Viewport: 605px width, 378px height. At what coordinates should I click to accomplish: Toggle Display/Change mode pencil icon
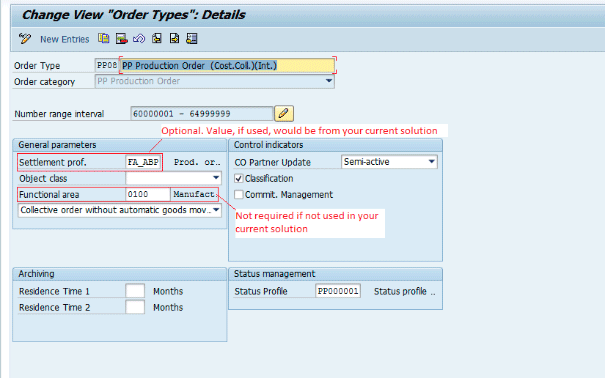pos(25,39)
